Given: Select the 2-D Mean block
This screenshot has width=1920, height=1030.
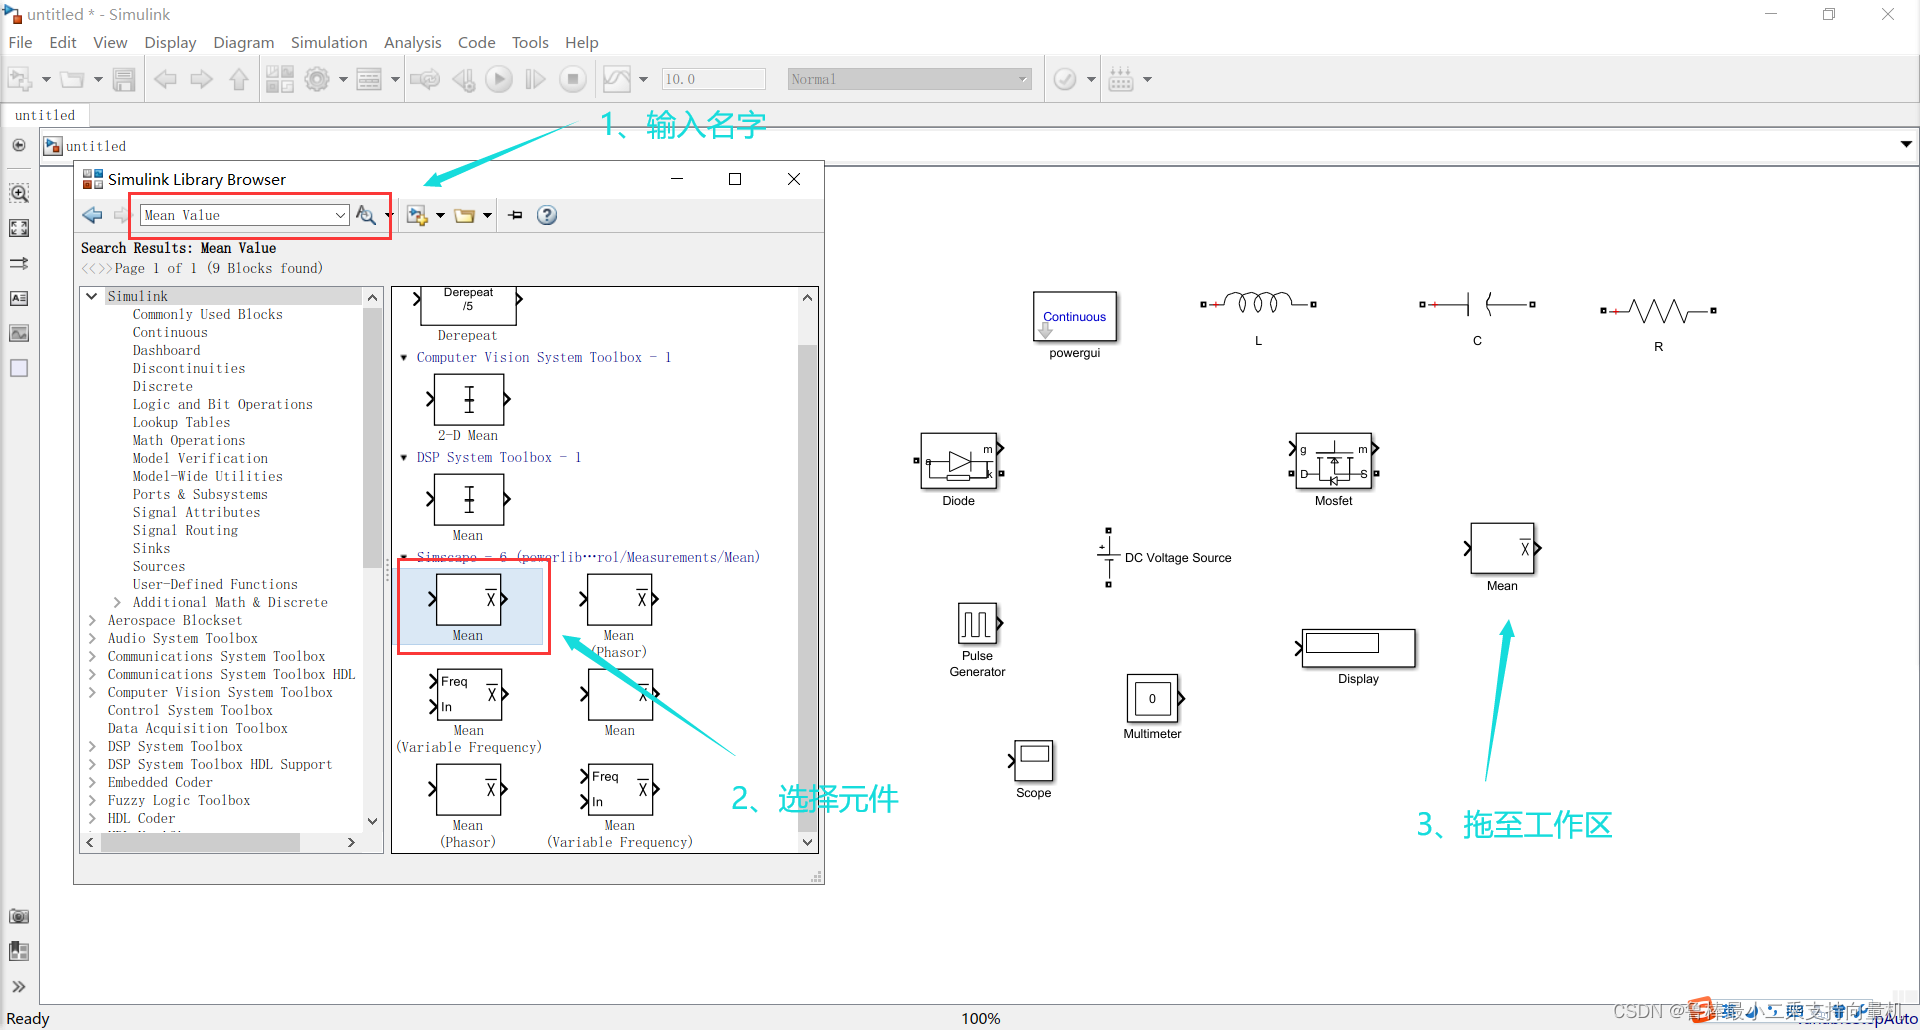Looking at the screenshot, I should pyautogui.click(x=468, y=408).
